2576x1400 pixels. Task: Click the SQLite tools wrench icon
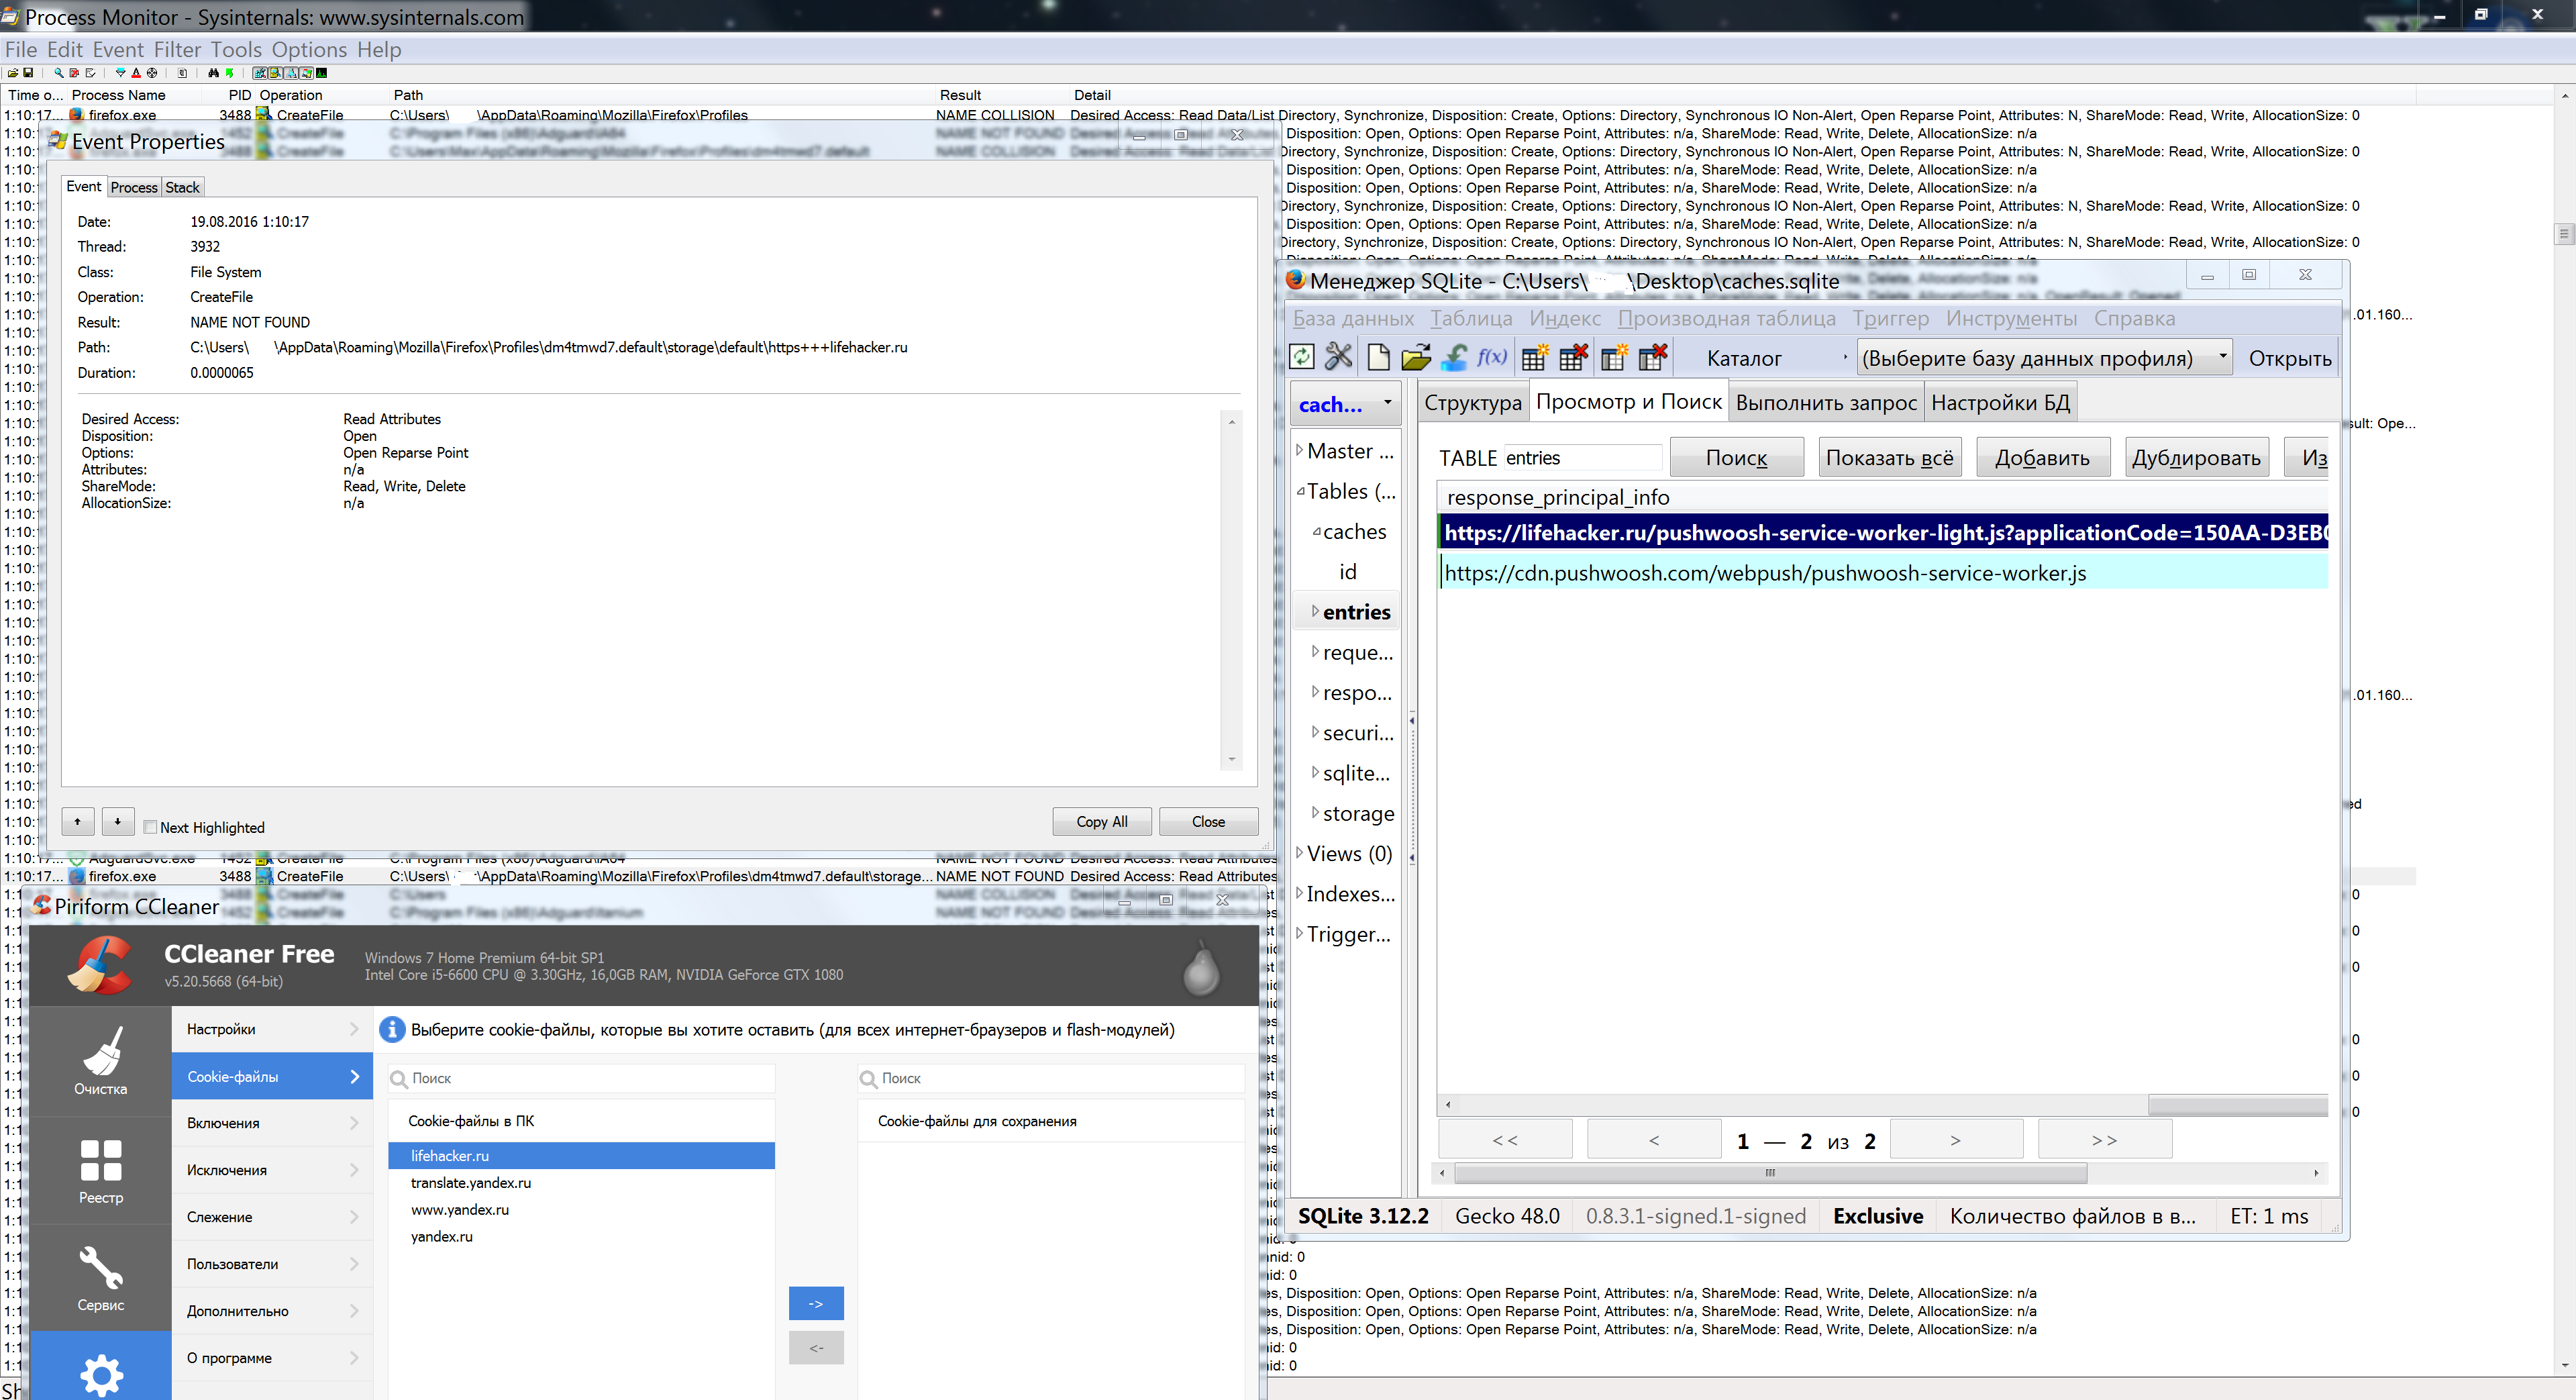1338,357
